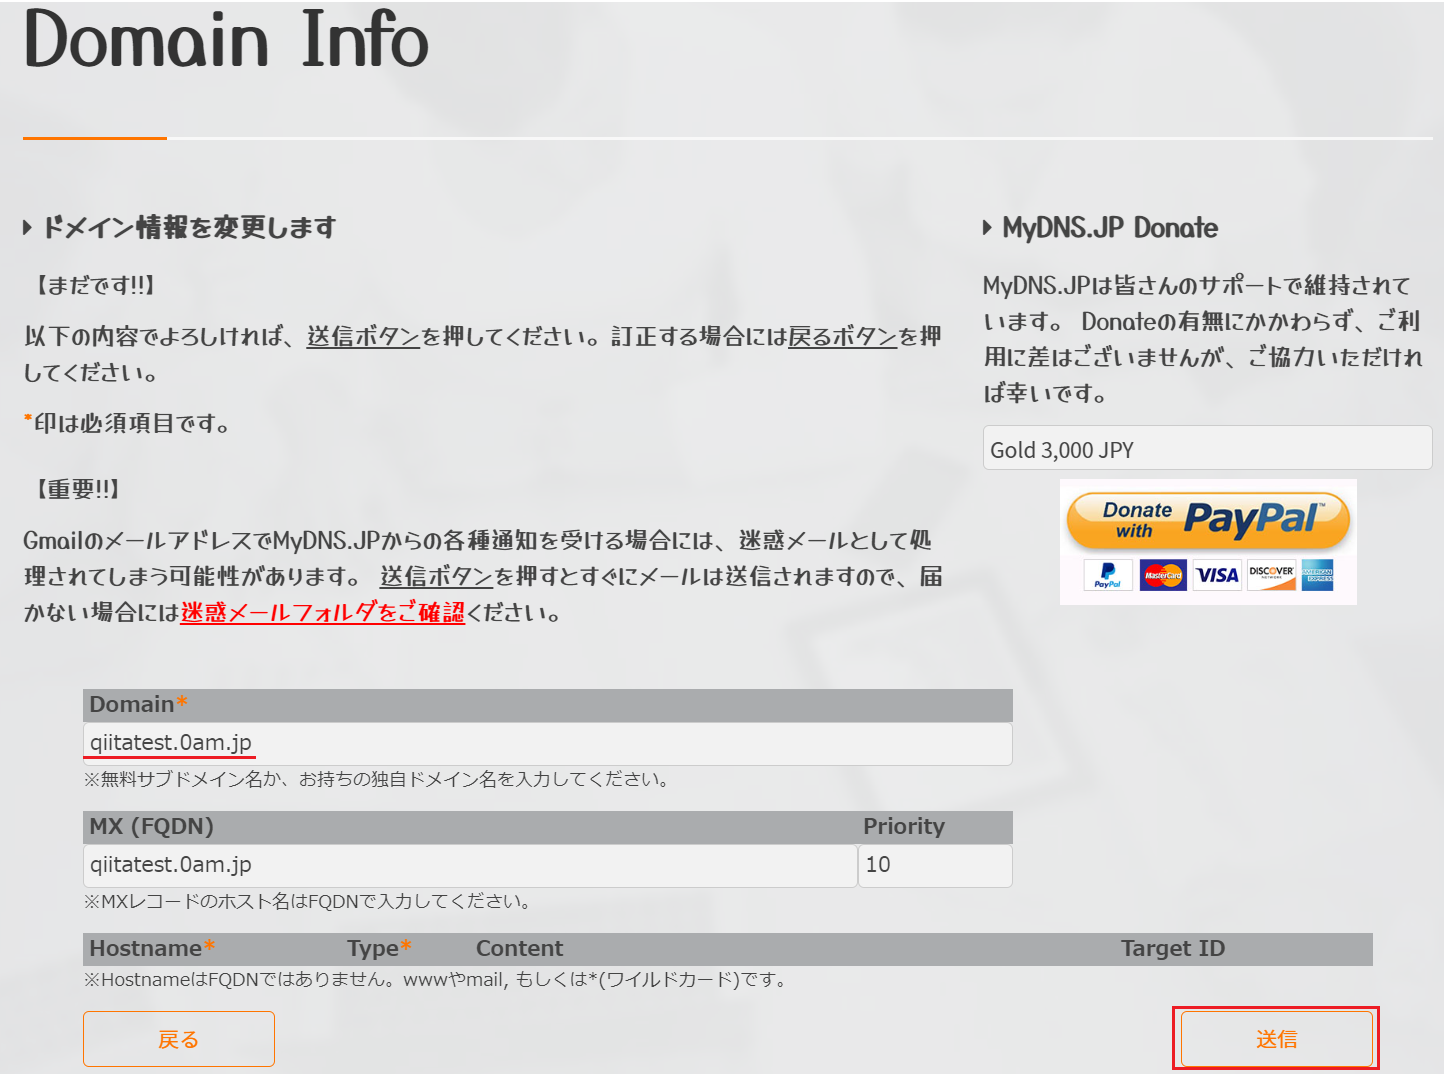Screen dimensions: 1444x1074
Task: Select the Discover card icon
Action: point(1270,574)
